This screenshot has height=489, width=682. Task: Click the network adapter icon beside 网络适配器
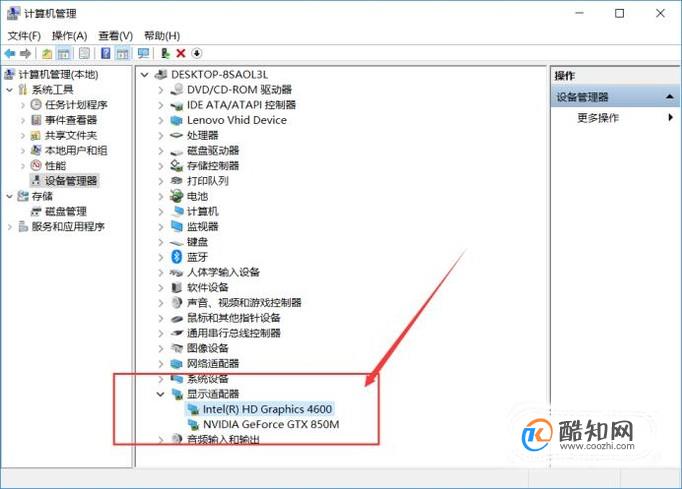click(x=176, y=363)
